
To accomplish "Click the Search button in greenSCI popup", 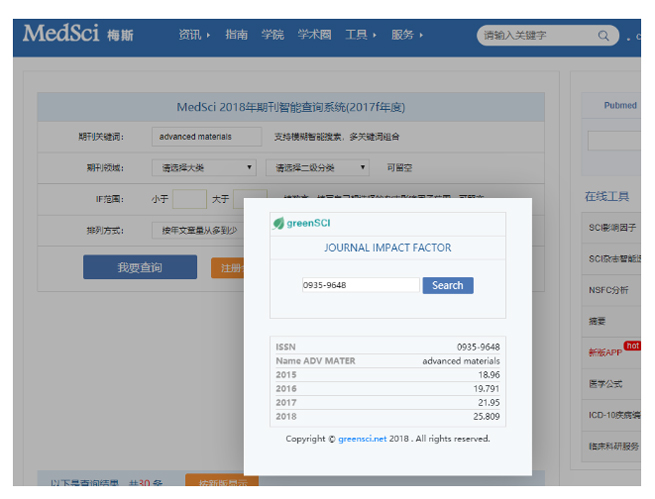I will (x=448, y=286).
